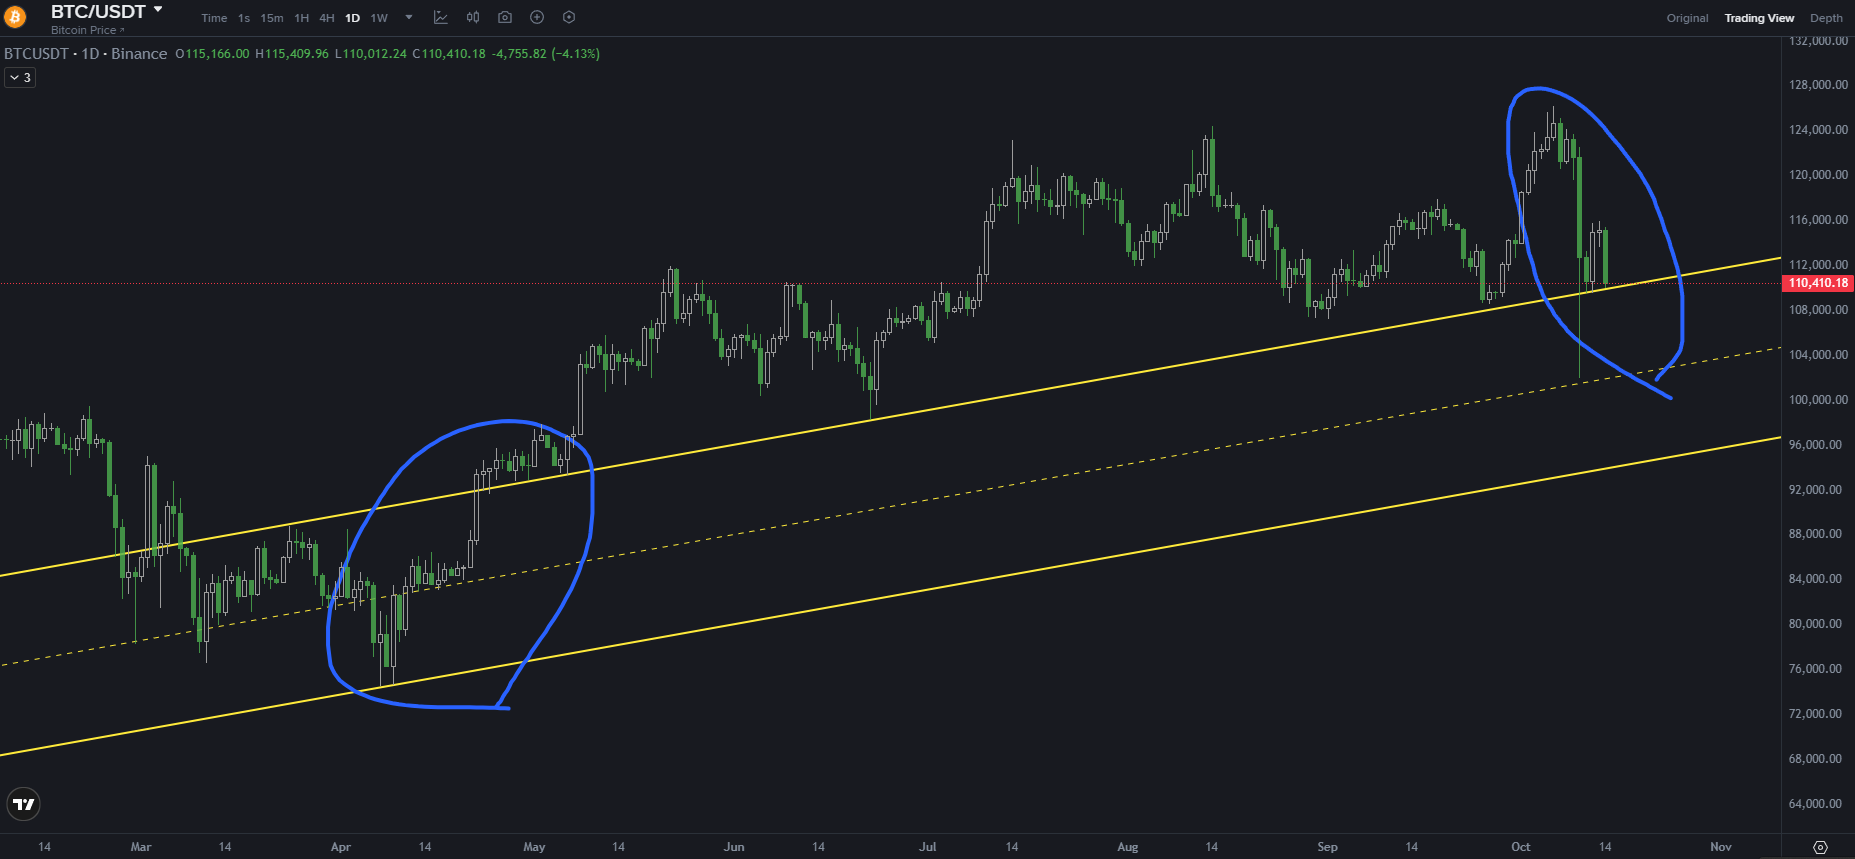Open the Bitcoin Price external link

tap(88, 30)
